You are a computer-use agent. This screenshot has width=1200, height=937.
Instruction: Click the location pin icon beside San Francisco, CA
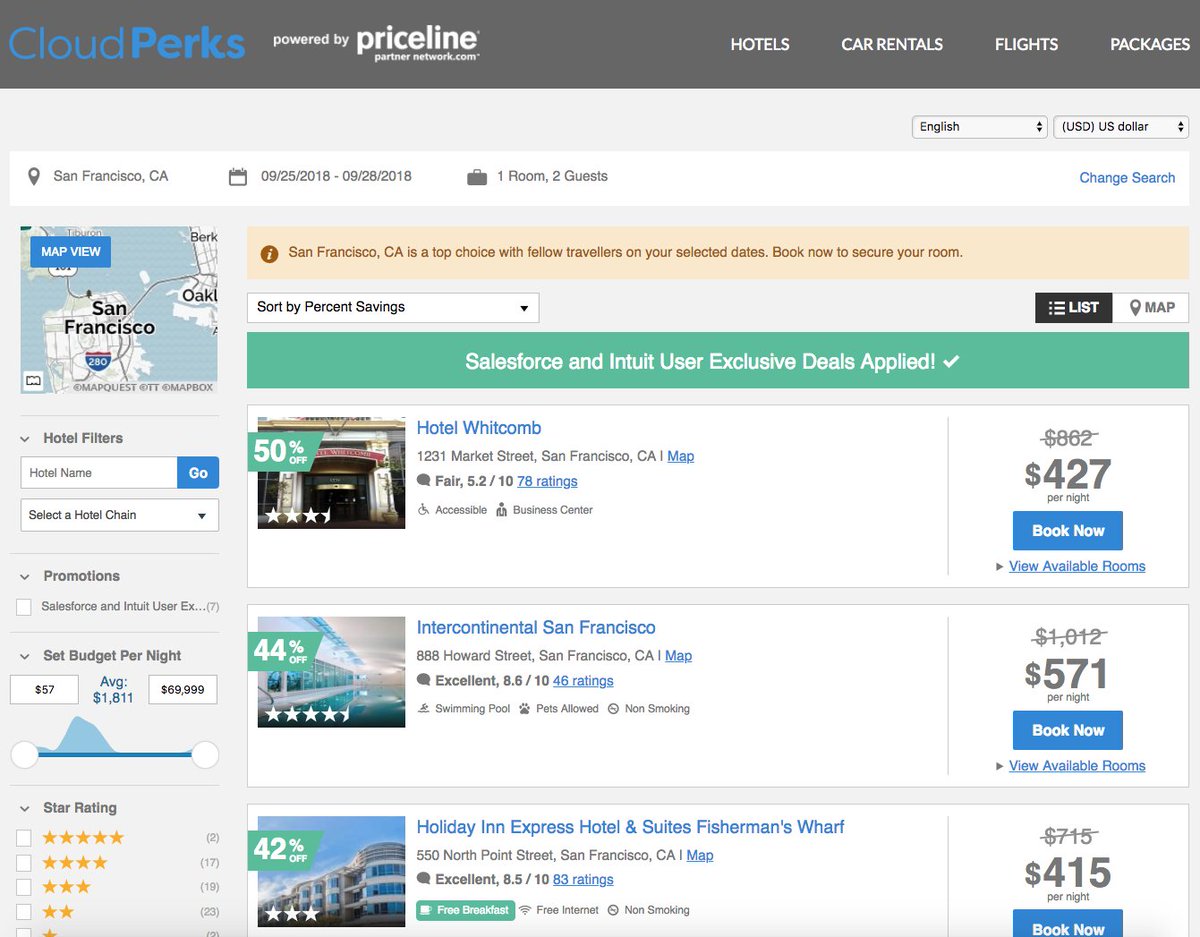click(x=34, y=177)
